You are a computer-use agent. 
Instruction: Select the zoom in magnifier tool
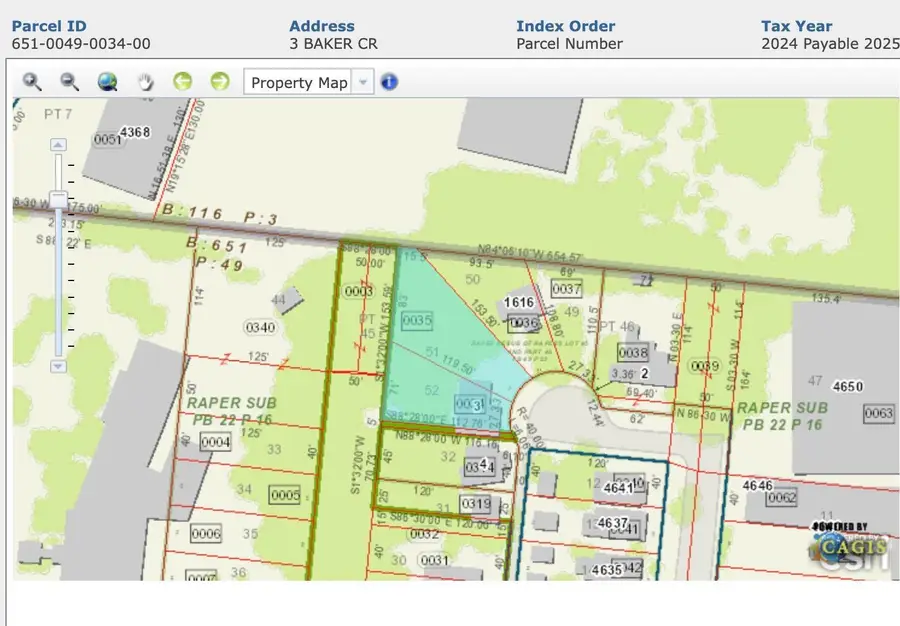click(x=33, y=82)
